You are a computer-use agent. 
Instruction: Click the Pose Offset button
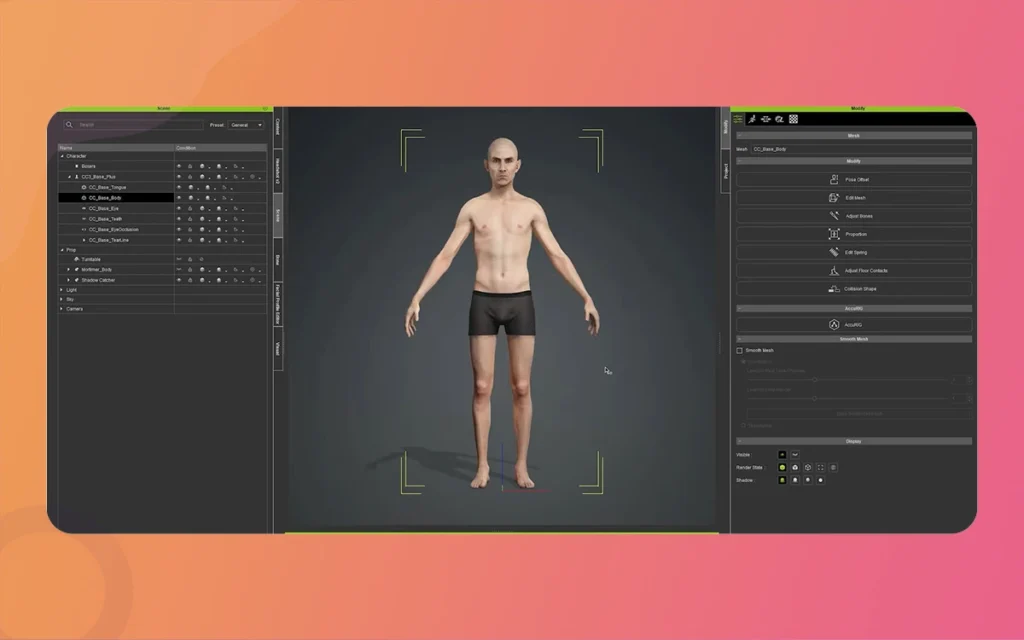(x=854, y=180)
